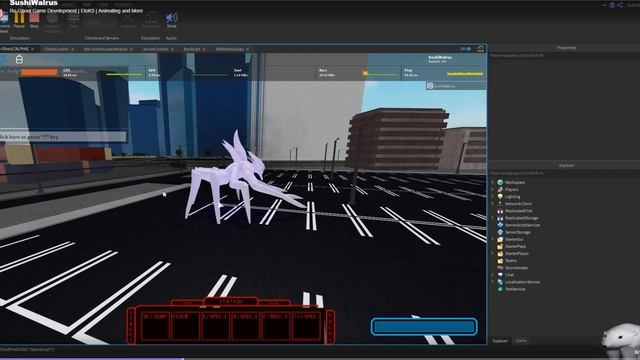The height and width of the screenshot is (360, 640).
Task: Click the ReplicatedStorage icon in Explorer
Action: point(500,218)
